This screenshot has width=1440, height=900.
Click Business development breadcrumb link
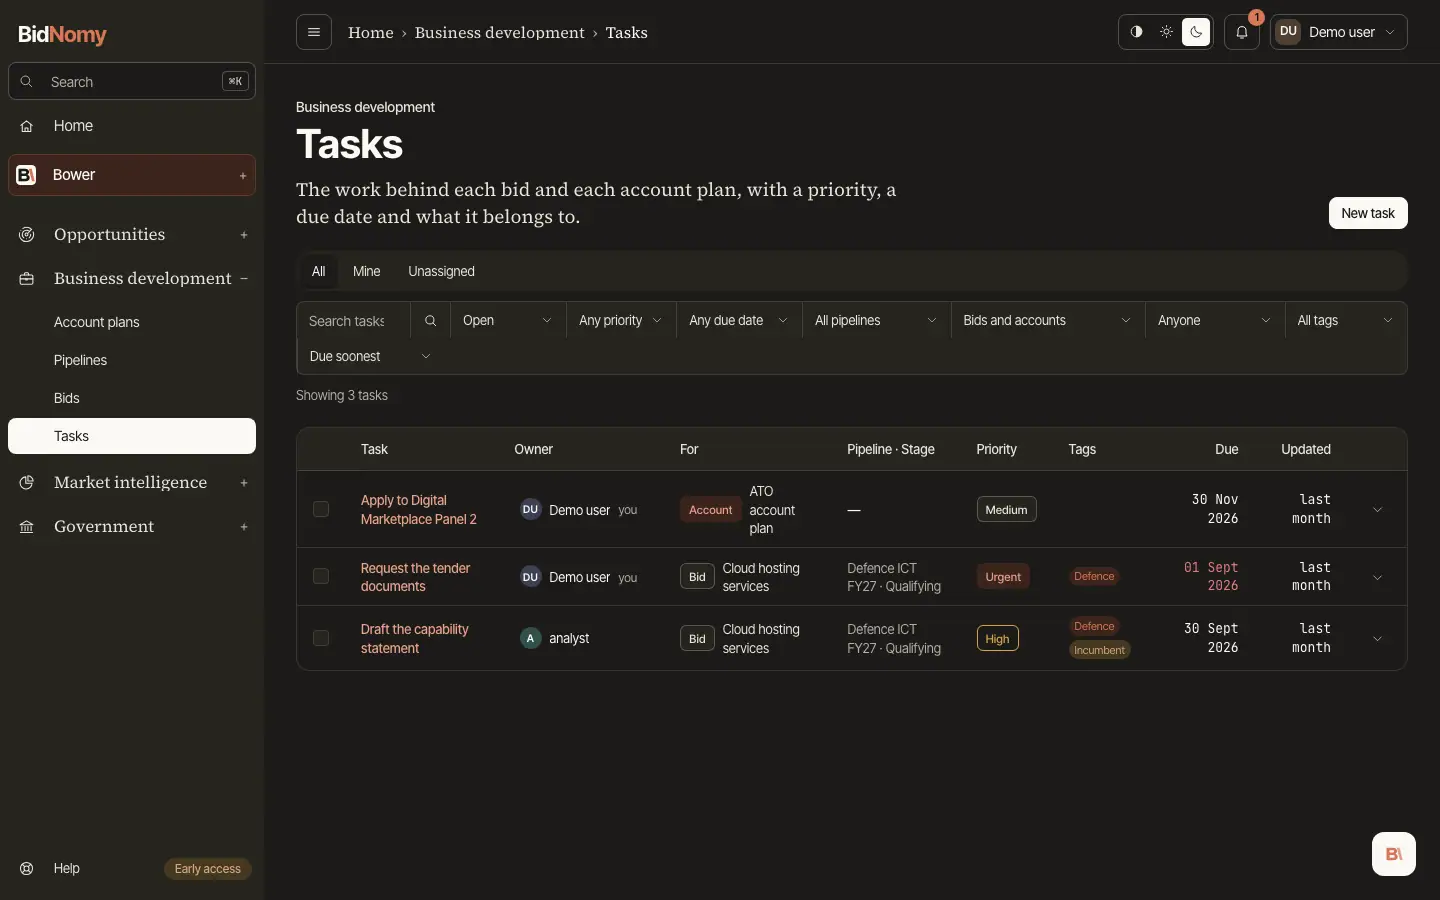pos(500,32)
